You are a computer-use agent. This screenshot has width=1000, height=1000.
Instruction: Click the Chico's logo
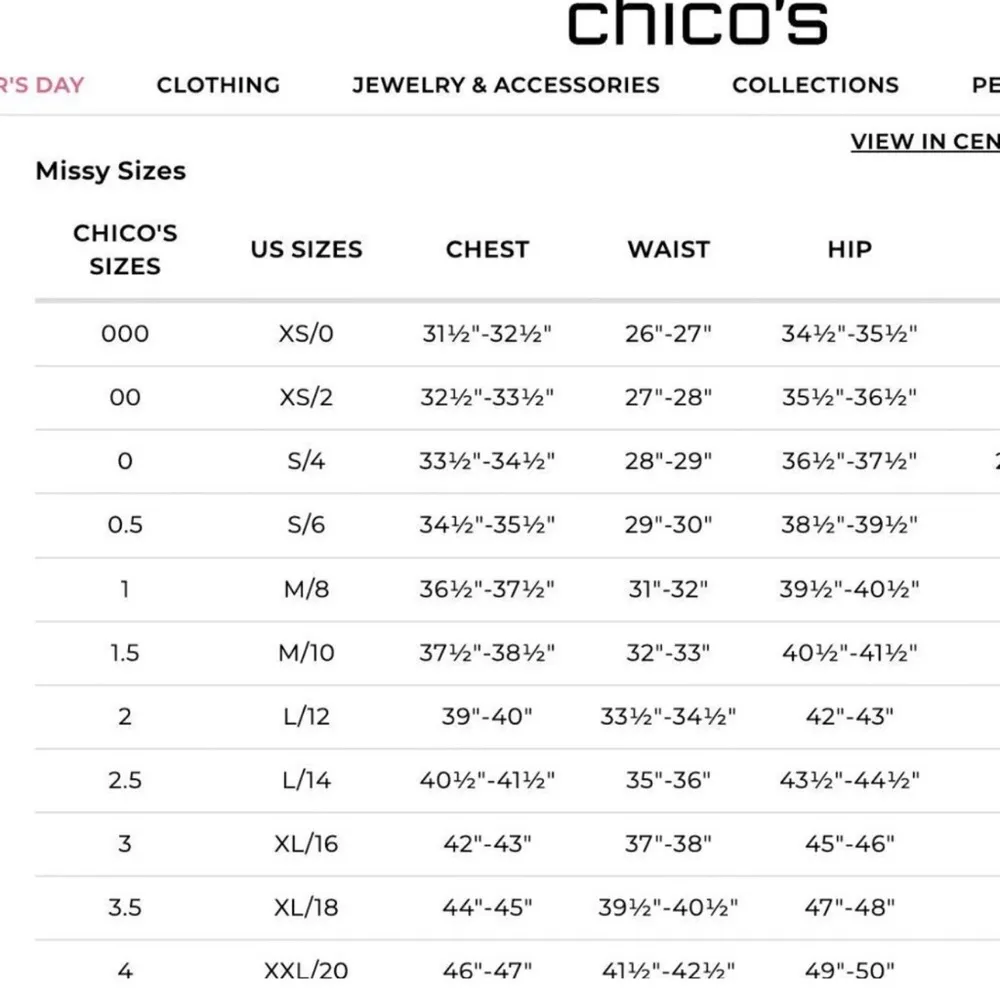coord(697,24)
